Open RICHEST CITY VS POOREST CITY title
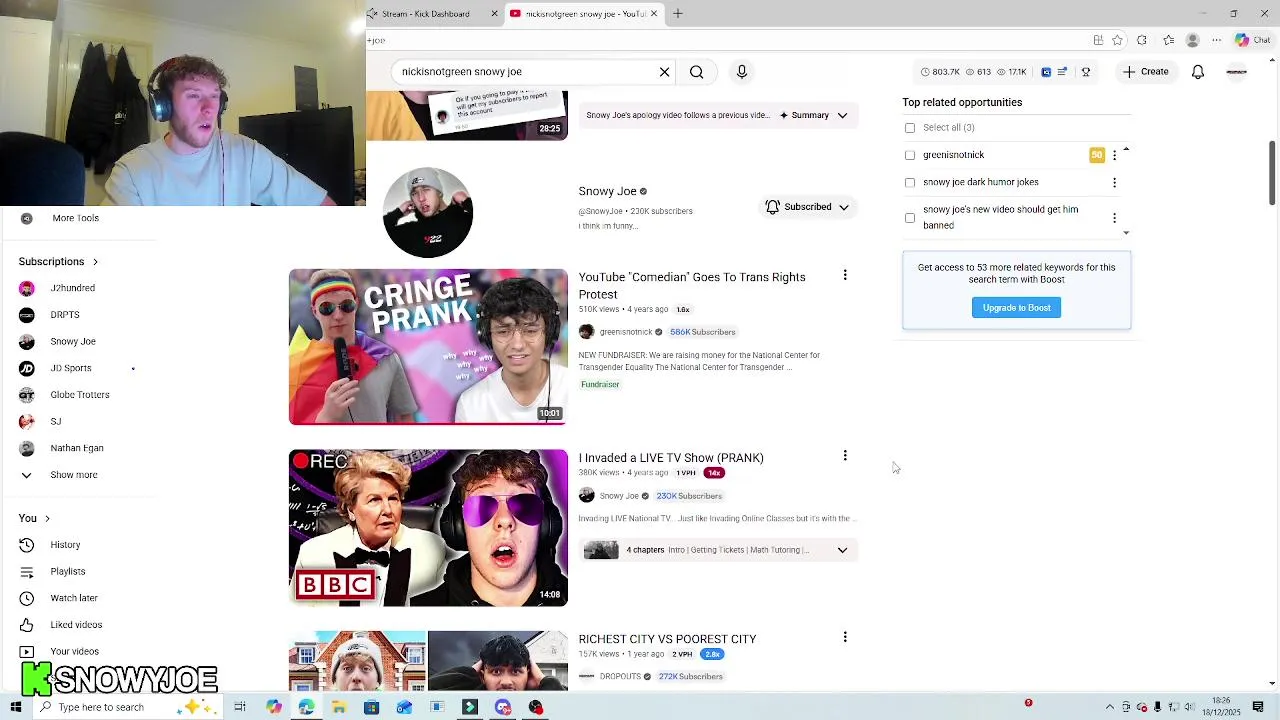Image resolution: width=1280 pixels, height=720 pixels. click(667, 639)
